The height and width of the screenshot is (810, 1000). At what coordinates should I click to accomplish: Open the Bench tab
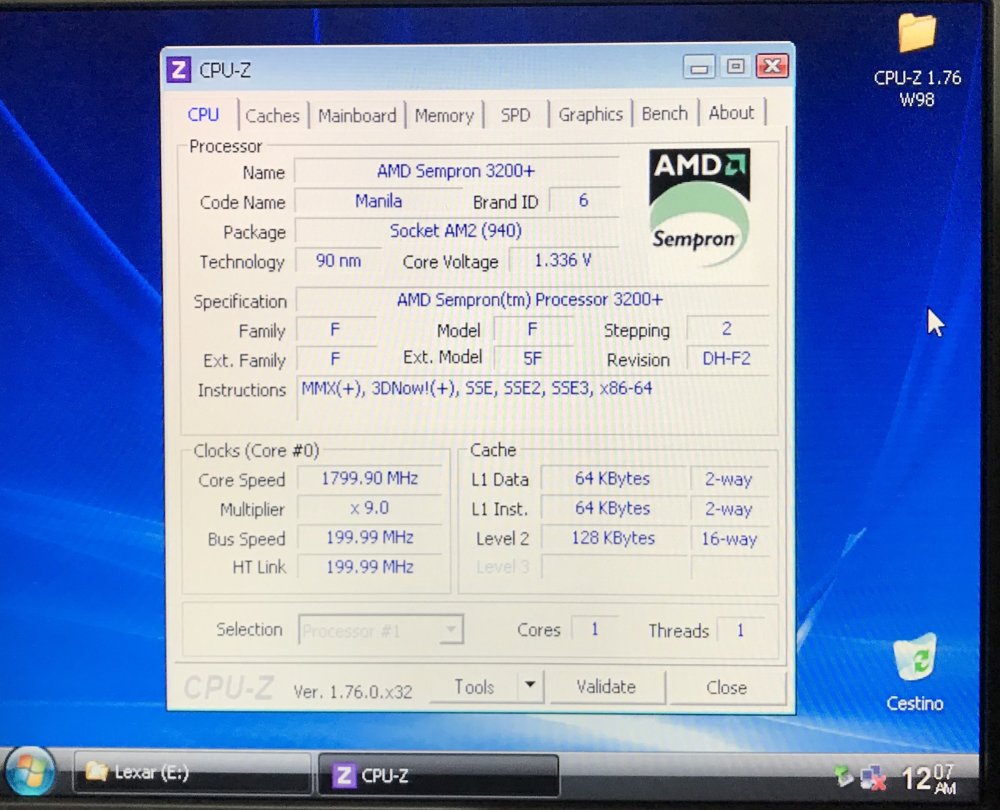pos(664,113)
